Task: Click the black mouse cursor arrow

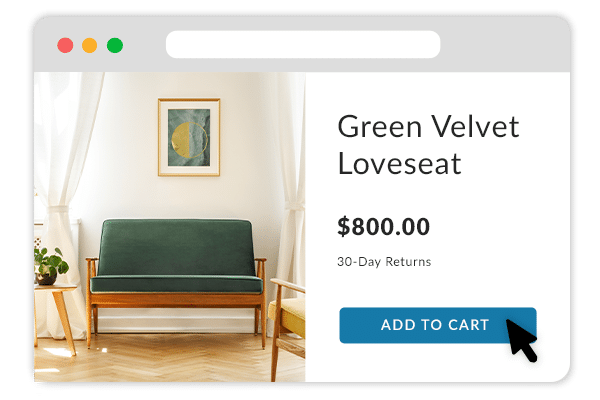Action: [x=522, y=340]
